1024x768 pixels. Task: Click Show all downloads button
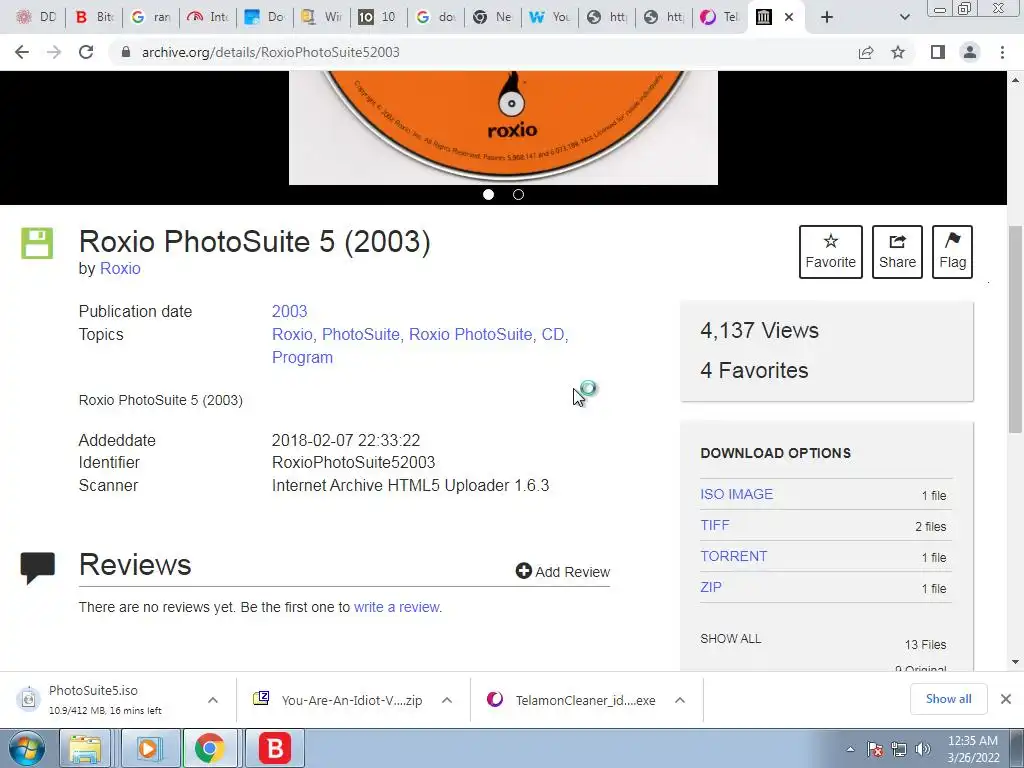click(x=948, y=699)
